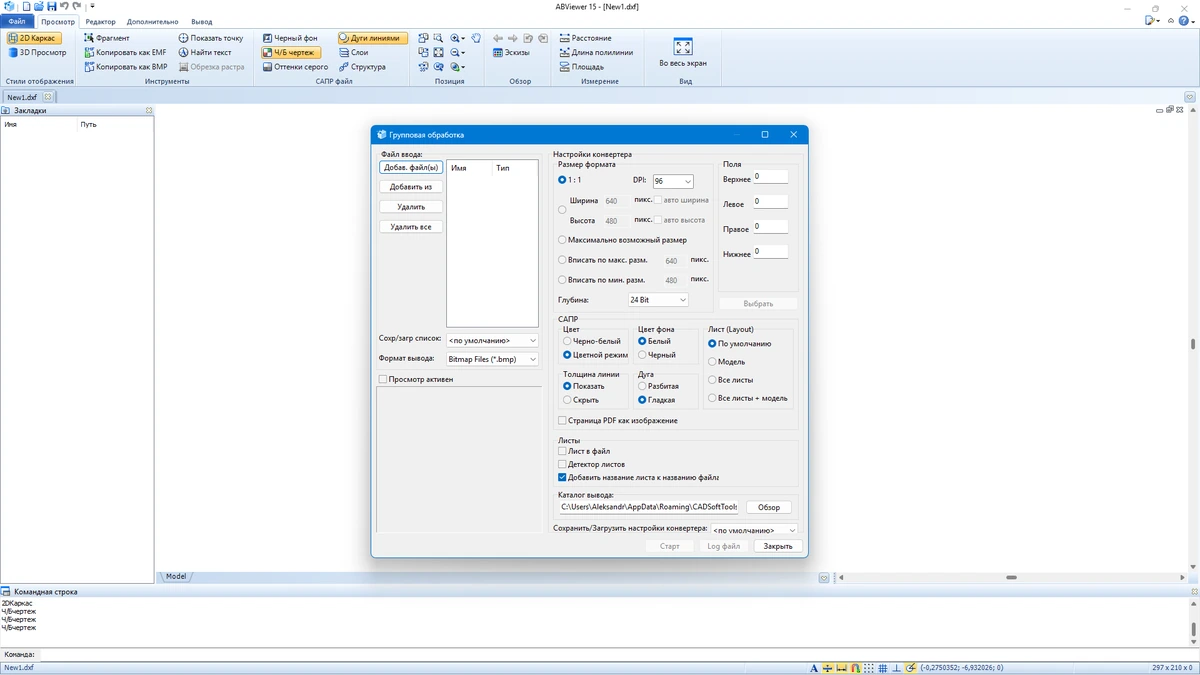Select Длина полилинии measurement
The width and height of the screenshot is (1200, 675).
pos(596,53)
